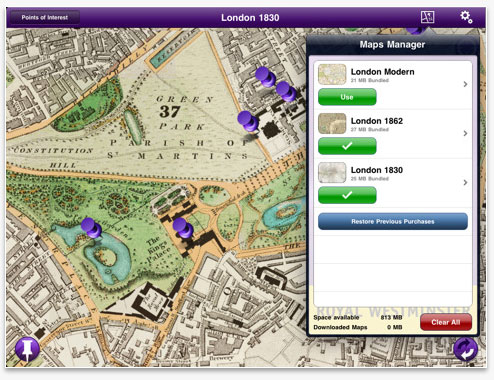Toggle the London 1830 checkmark button
Viewport: 494px width, 380px height.
347,195
